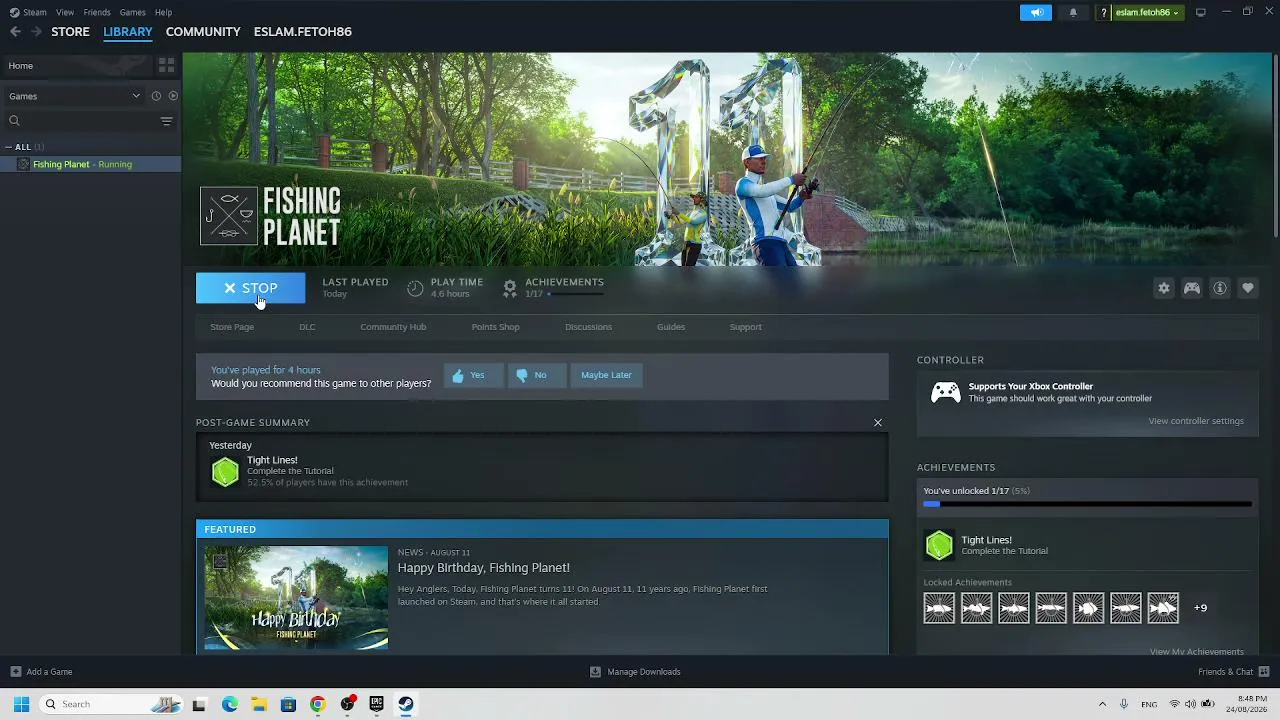Select Maybe Later on the recommendation prompt
This screenshot has width=1280, height=720.
(606, 375)
